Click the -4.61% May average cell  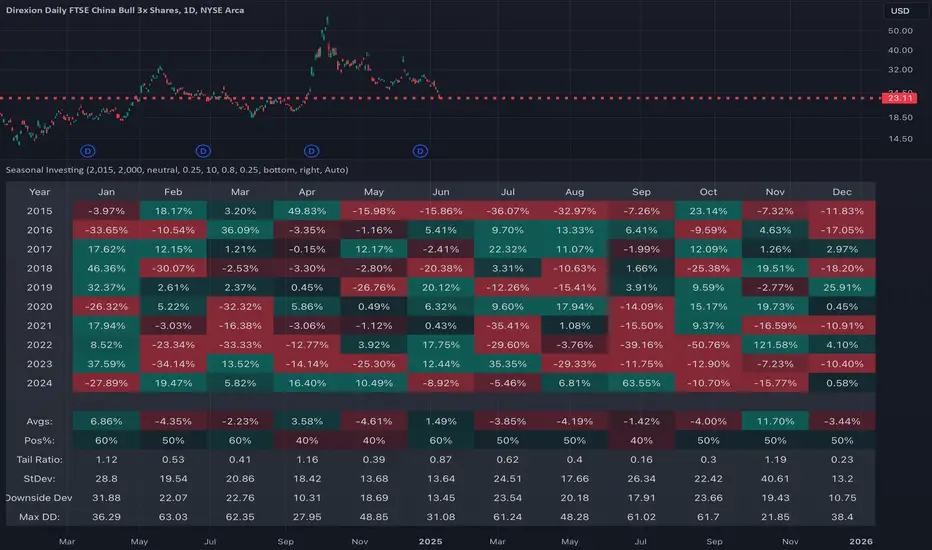(x=374, y=421)
